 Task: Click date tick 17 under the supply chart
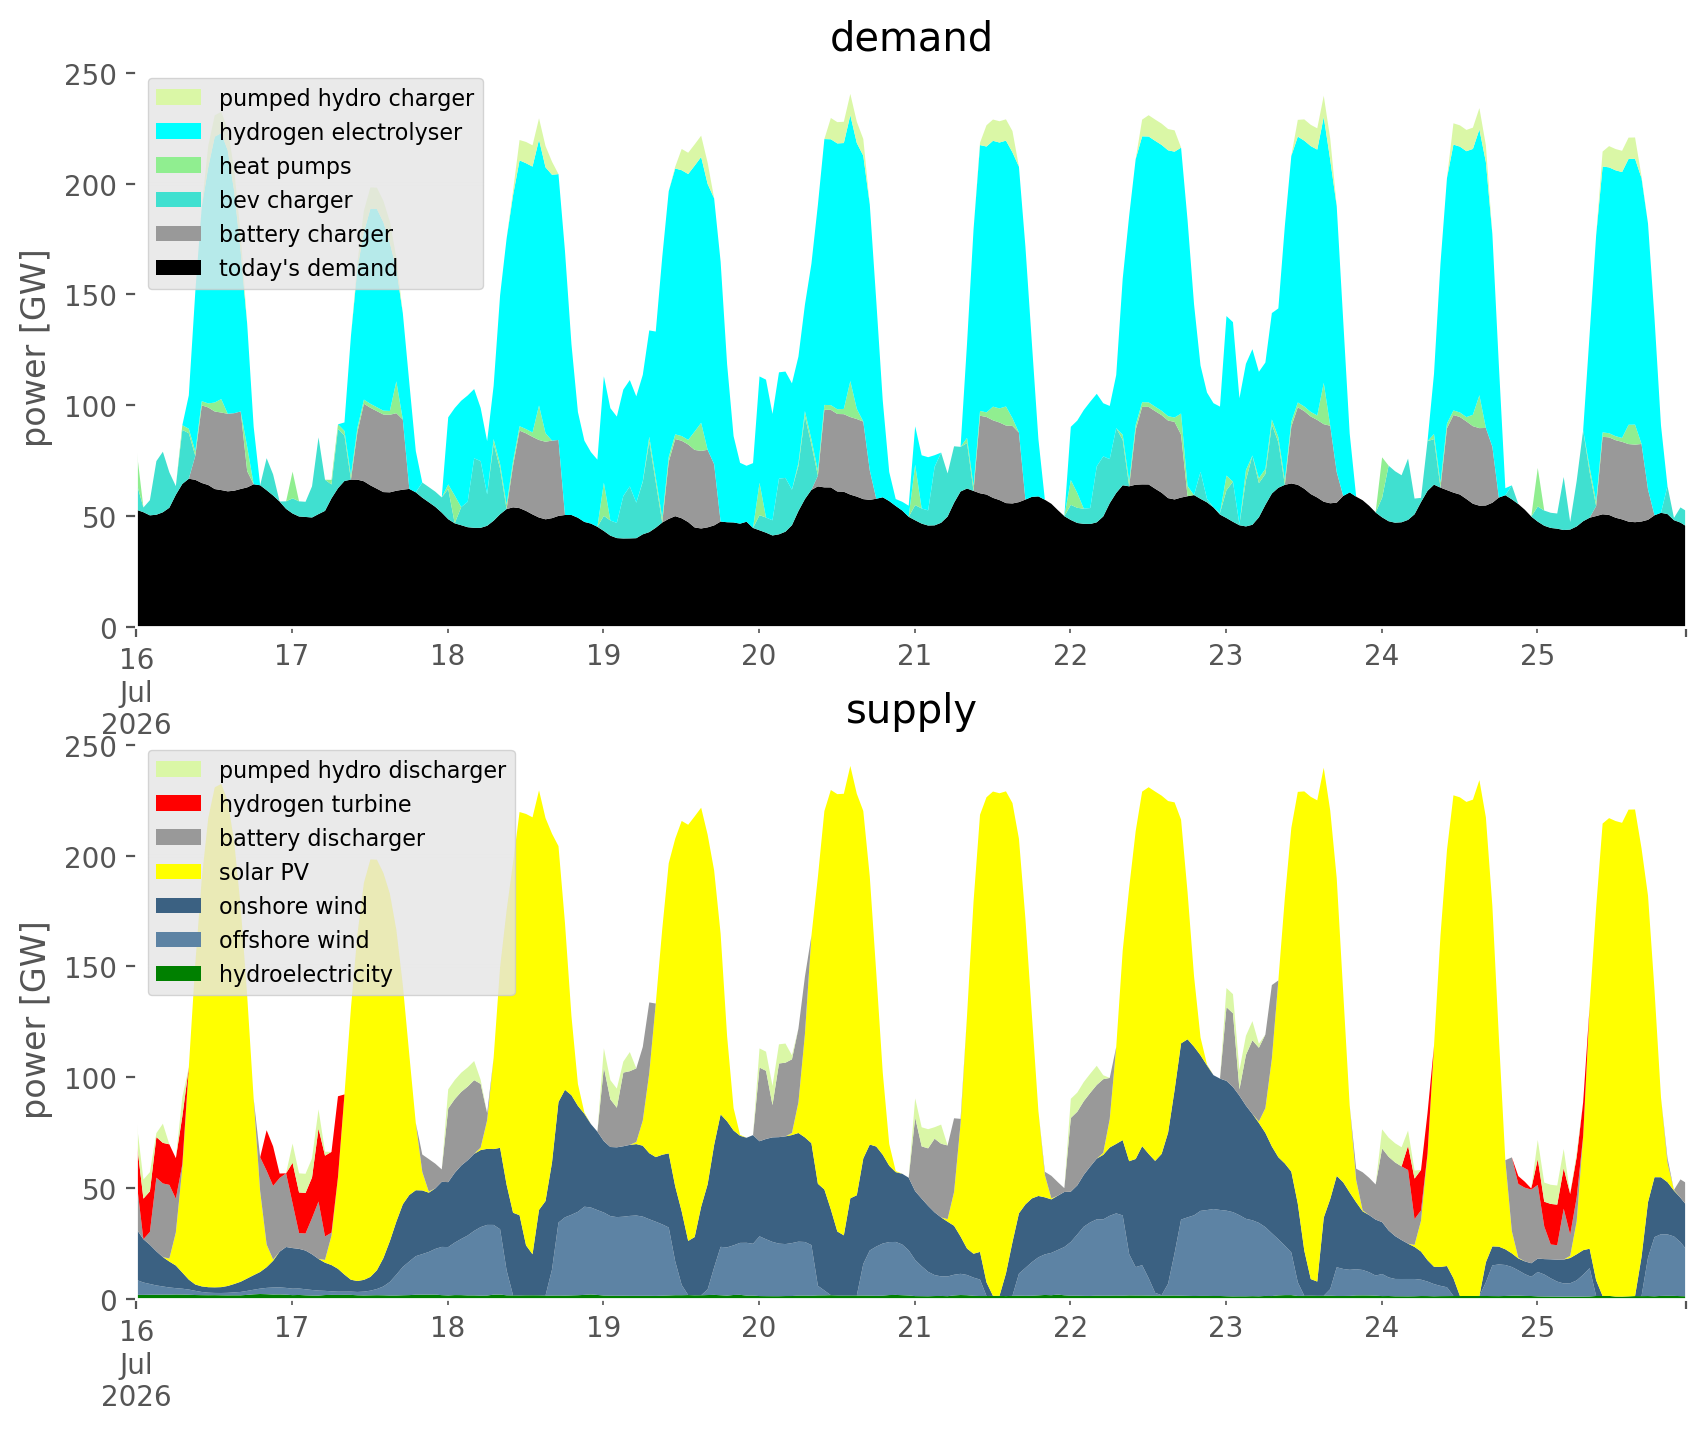click(x=291, y=1328)
